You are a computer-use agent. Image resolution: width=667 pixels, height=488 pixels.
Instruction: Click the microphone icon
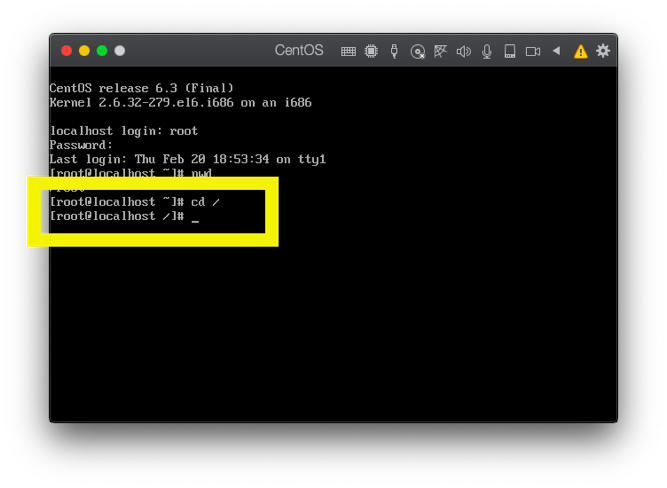click(487, 51)
